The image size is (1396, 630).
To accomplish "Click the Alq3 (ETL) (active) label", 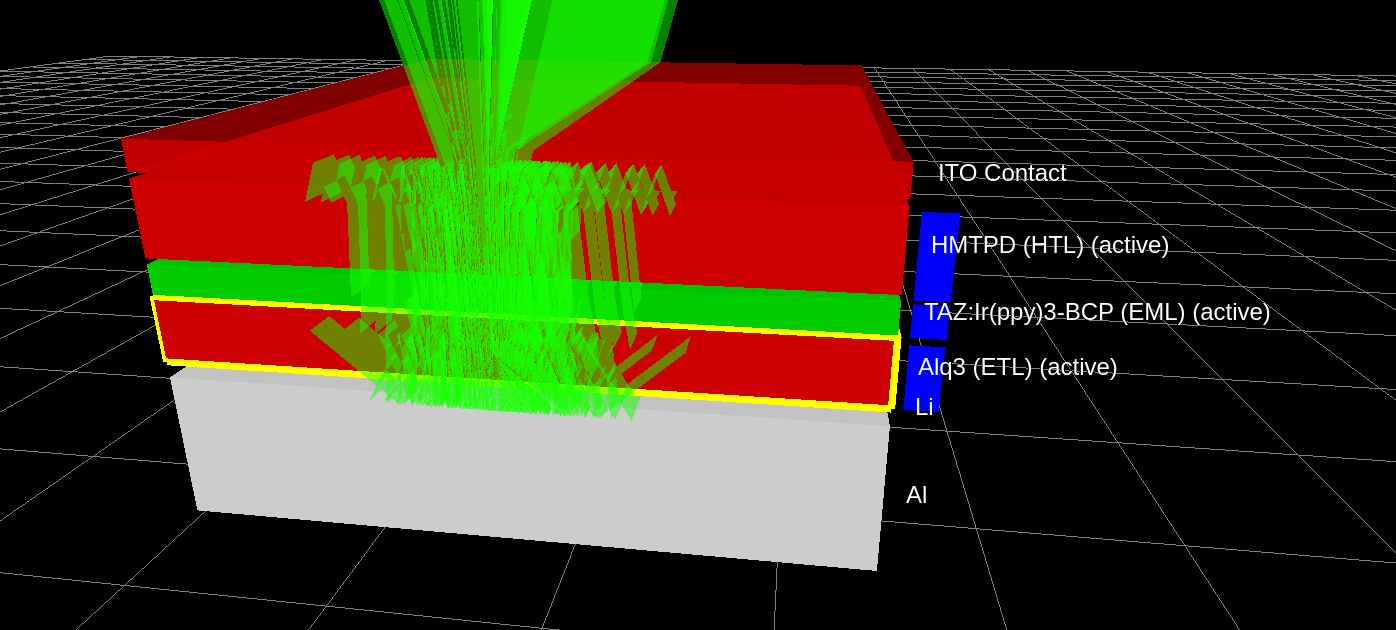I will pyautogui.click(x=1017, y=368).
